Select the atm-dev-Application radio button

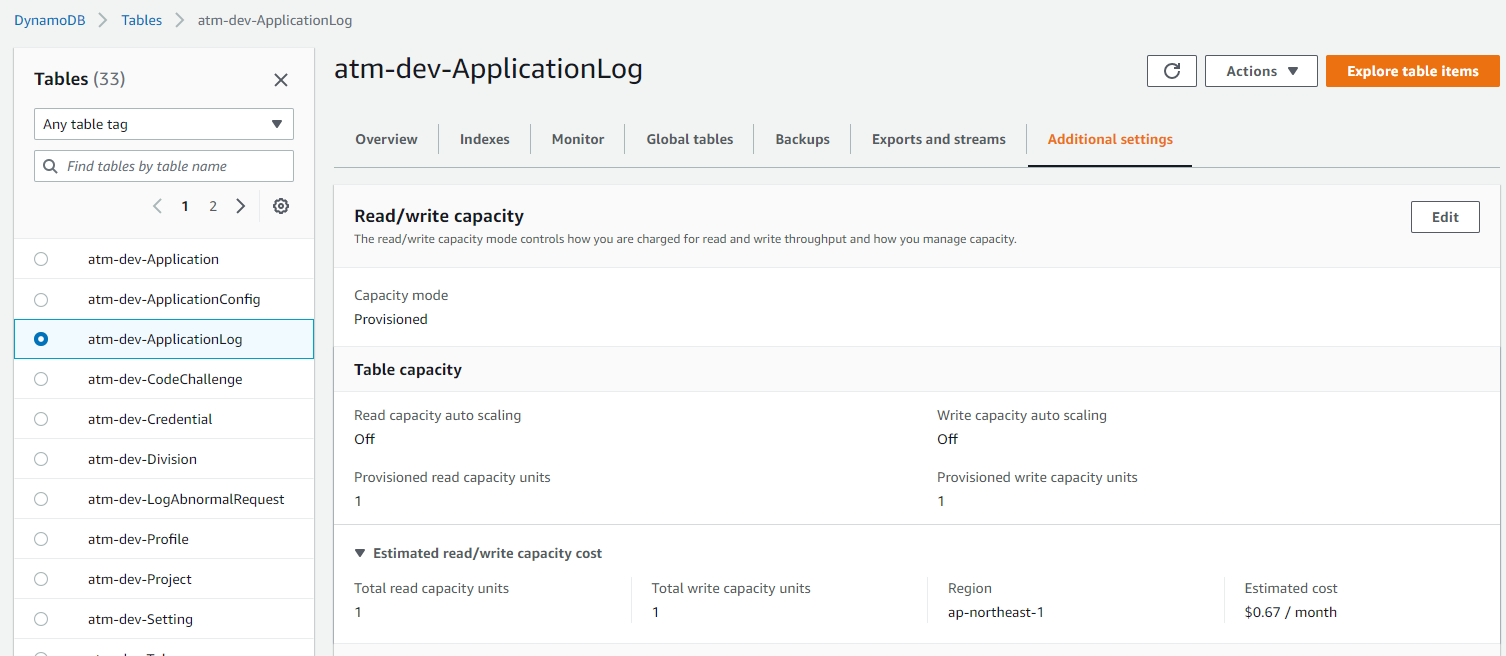click(41, 259)
